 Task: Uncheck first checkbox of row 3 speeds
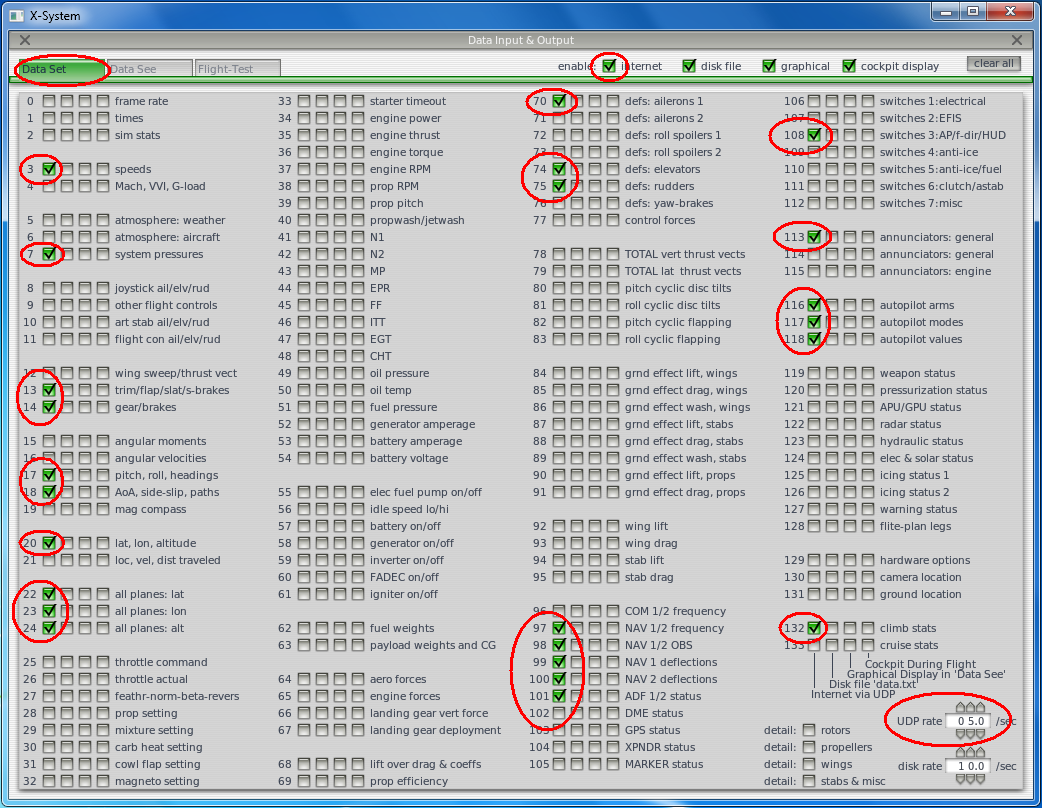[48, 169]
